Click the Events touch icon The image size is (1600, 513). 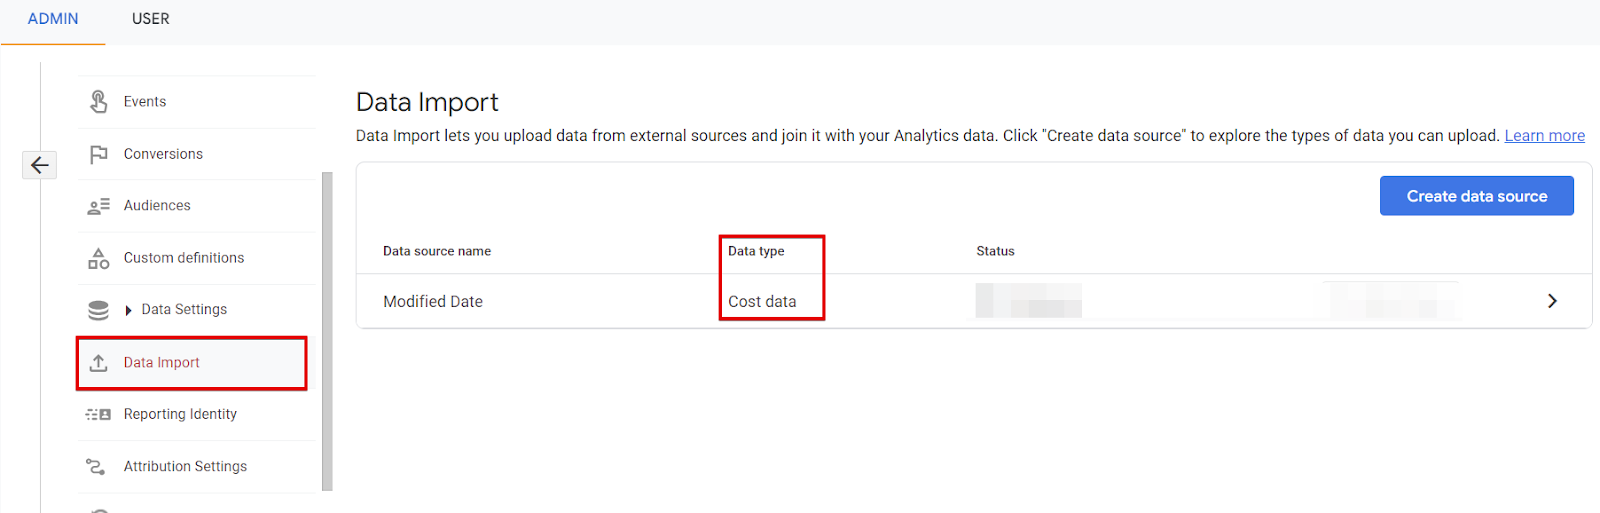(x=98, y=101)
